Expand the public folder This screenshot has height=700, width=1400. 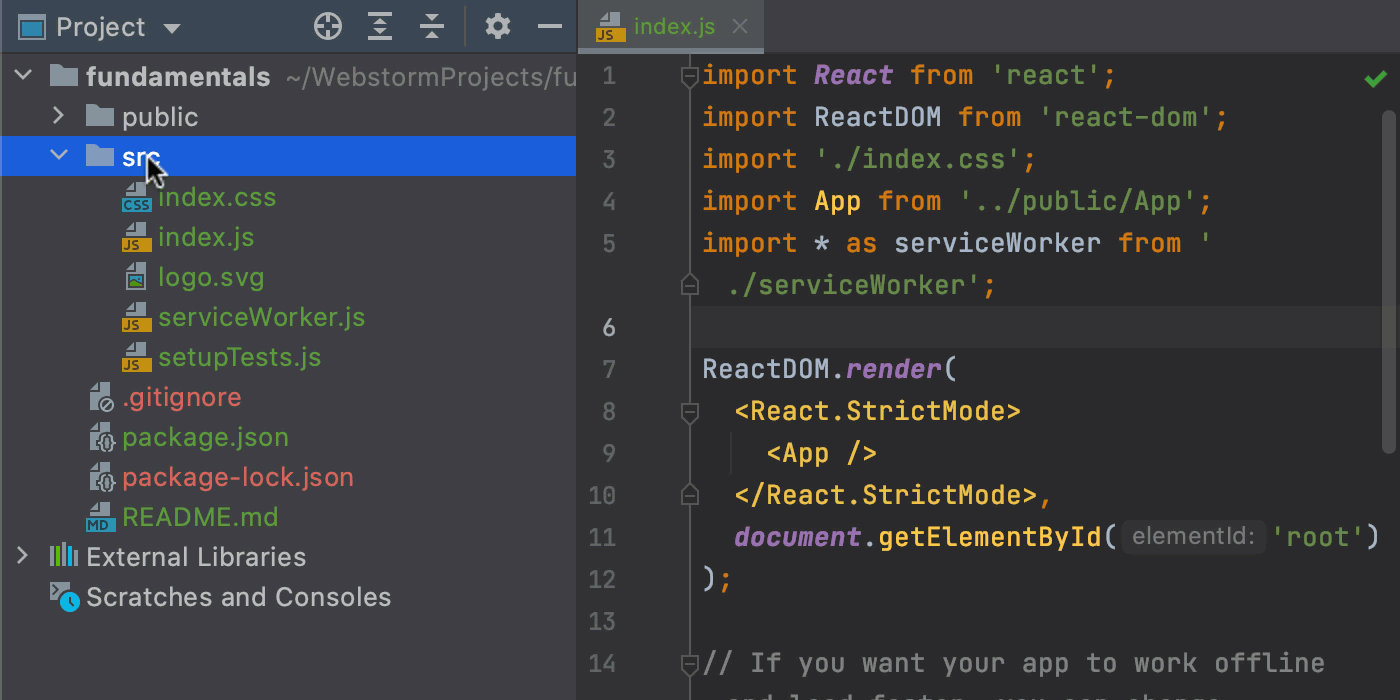coord(58,116)
